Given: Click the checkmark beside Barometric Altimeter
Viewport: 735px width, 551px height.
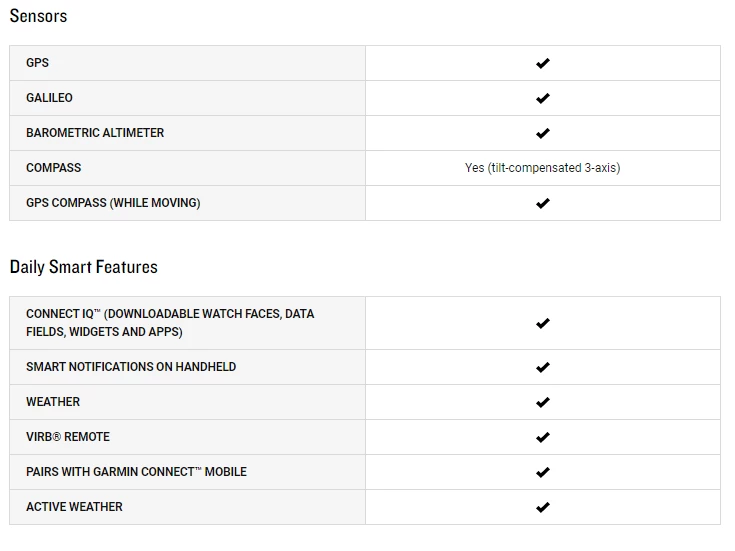Looking at the screenshot, I should tap(543, 133).
